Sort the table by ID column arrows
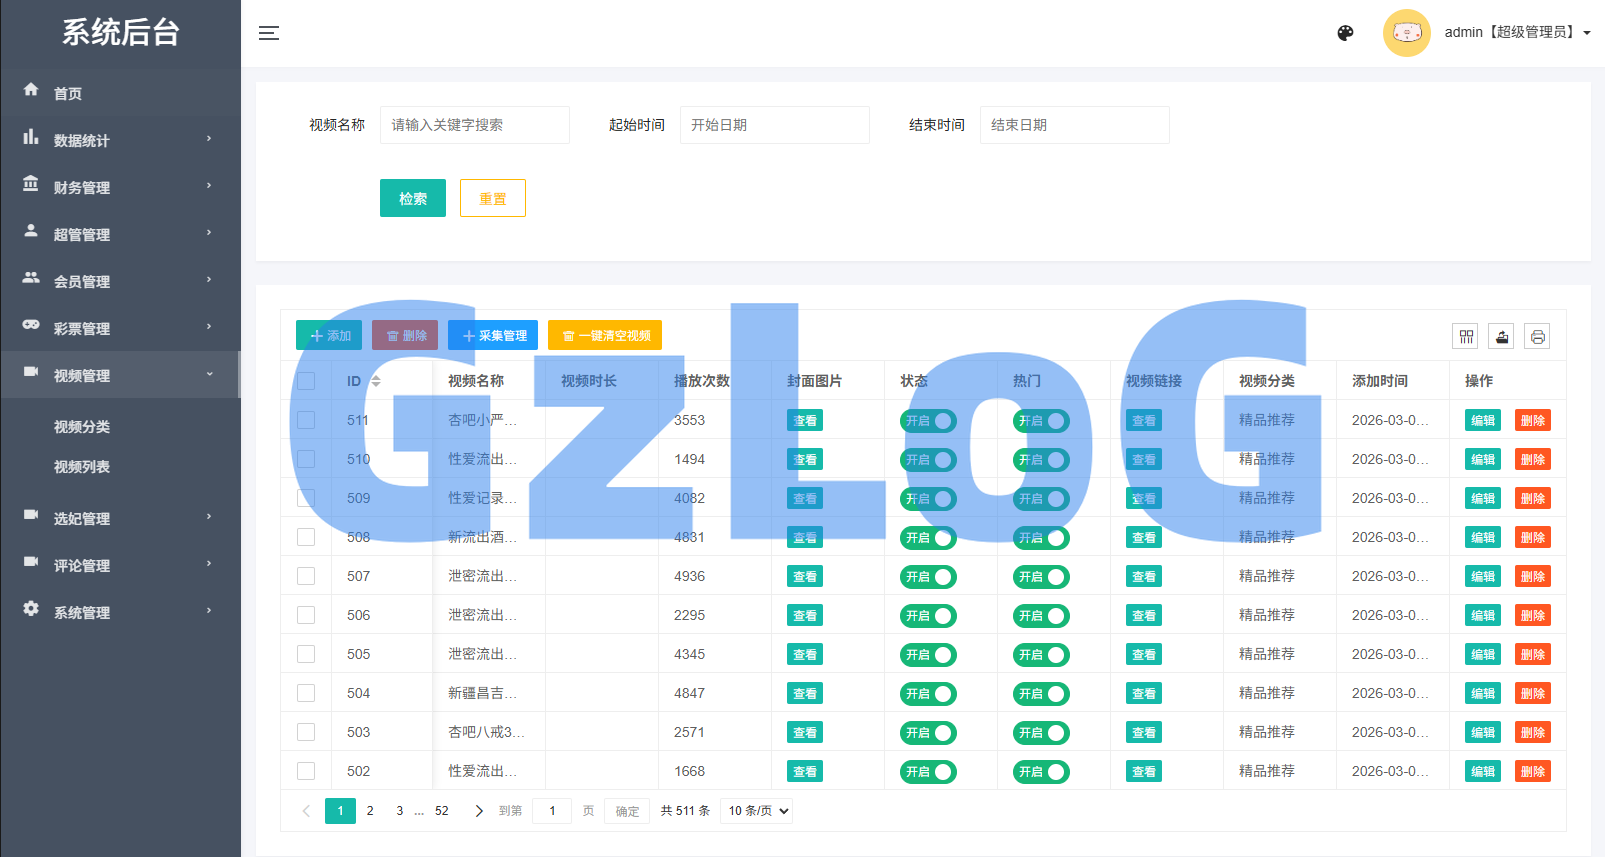The image size is (1605, 857). click(x=376, y=381)
